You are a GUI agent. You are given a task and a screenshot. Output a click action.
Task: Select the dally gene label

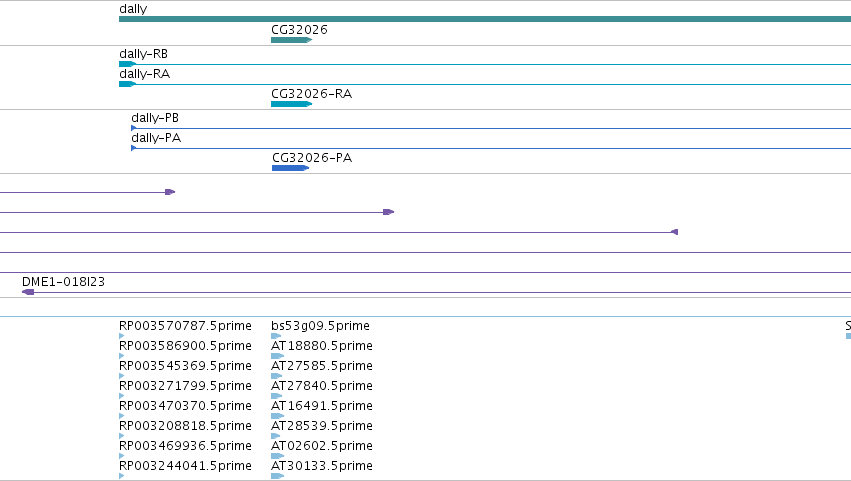[133, 9]
